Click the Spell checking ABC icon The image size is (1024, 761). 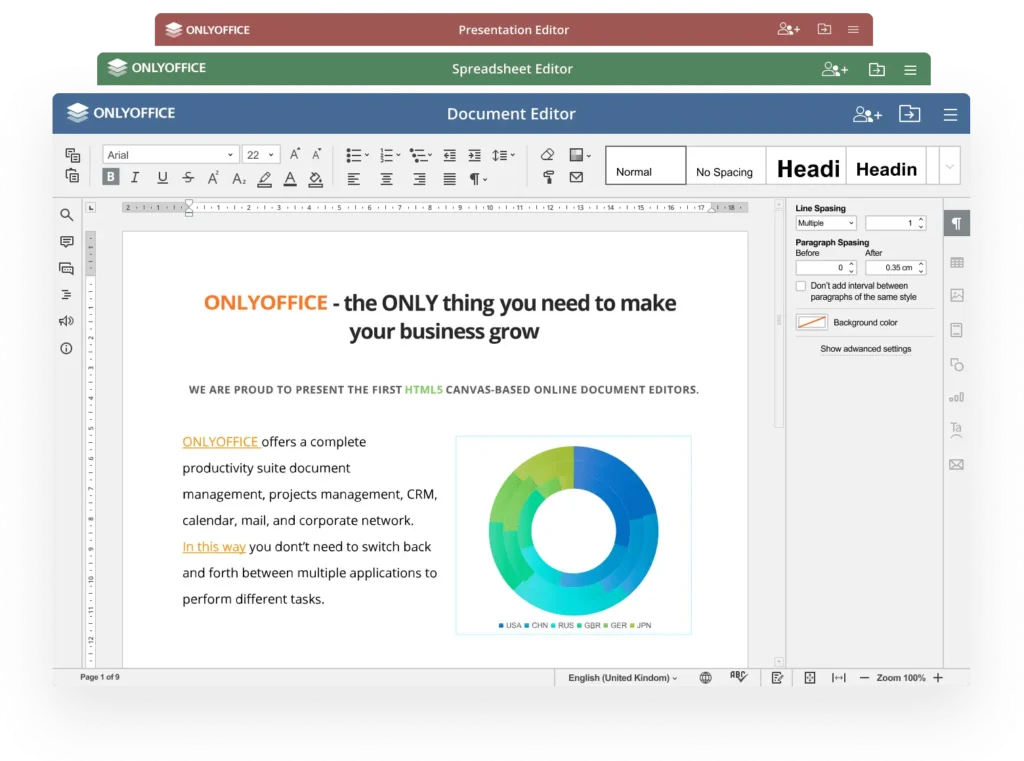(738, 677)
